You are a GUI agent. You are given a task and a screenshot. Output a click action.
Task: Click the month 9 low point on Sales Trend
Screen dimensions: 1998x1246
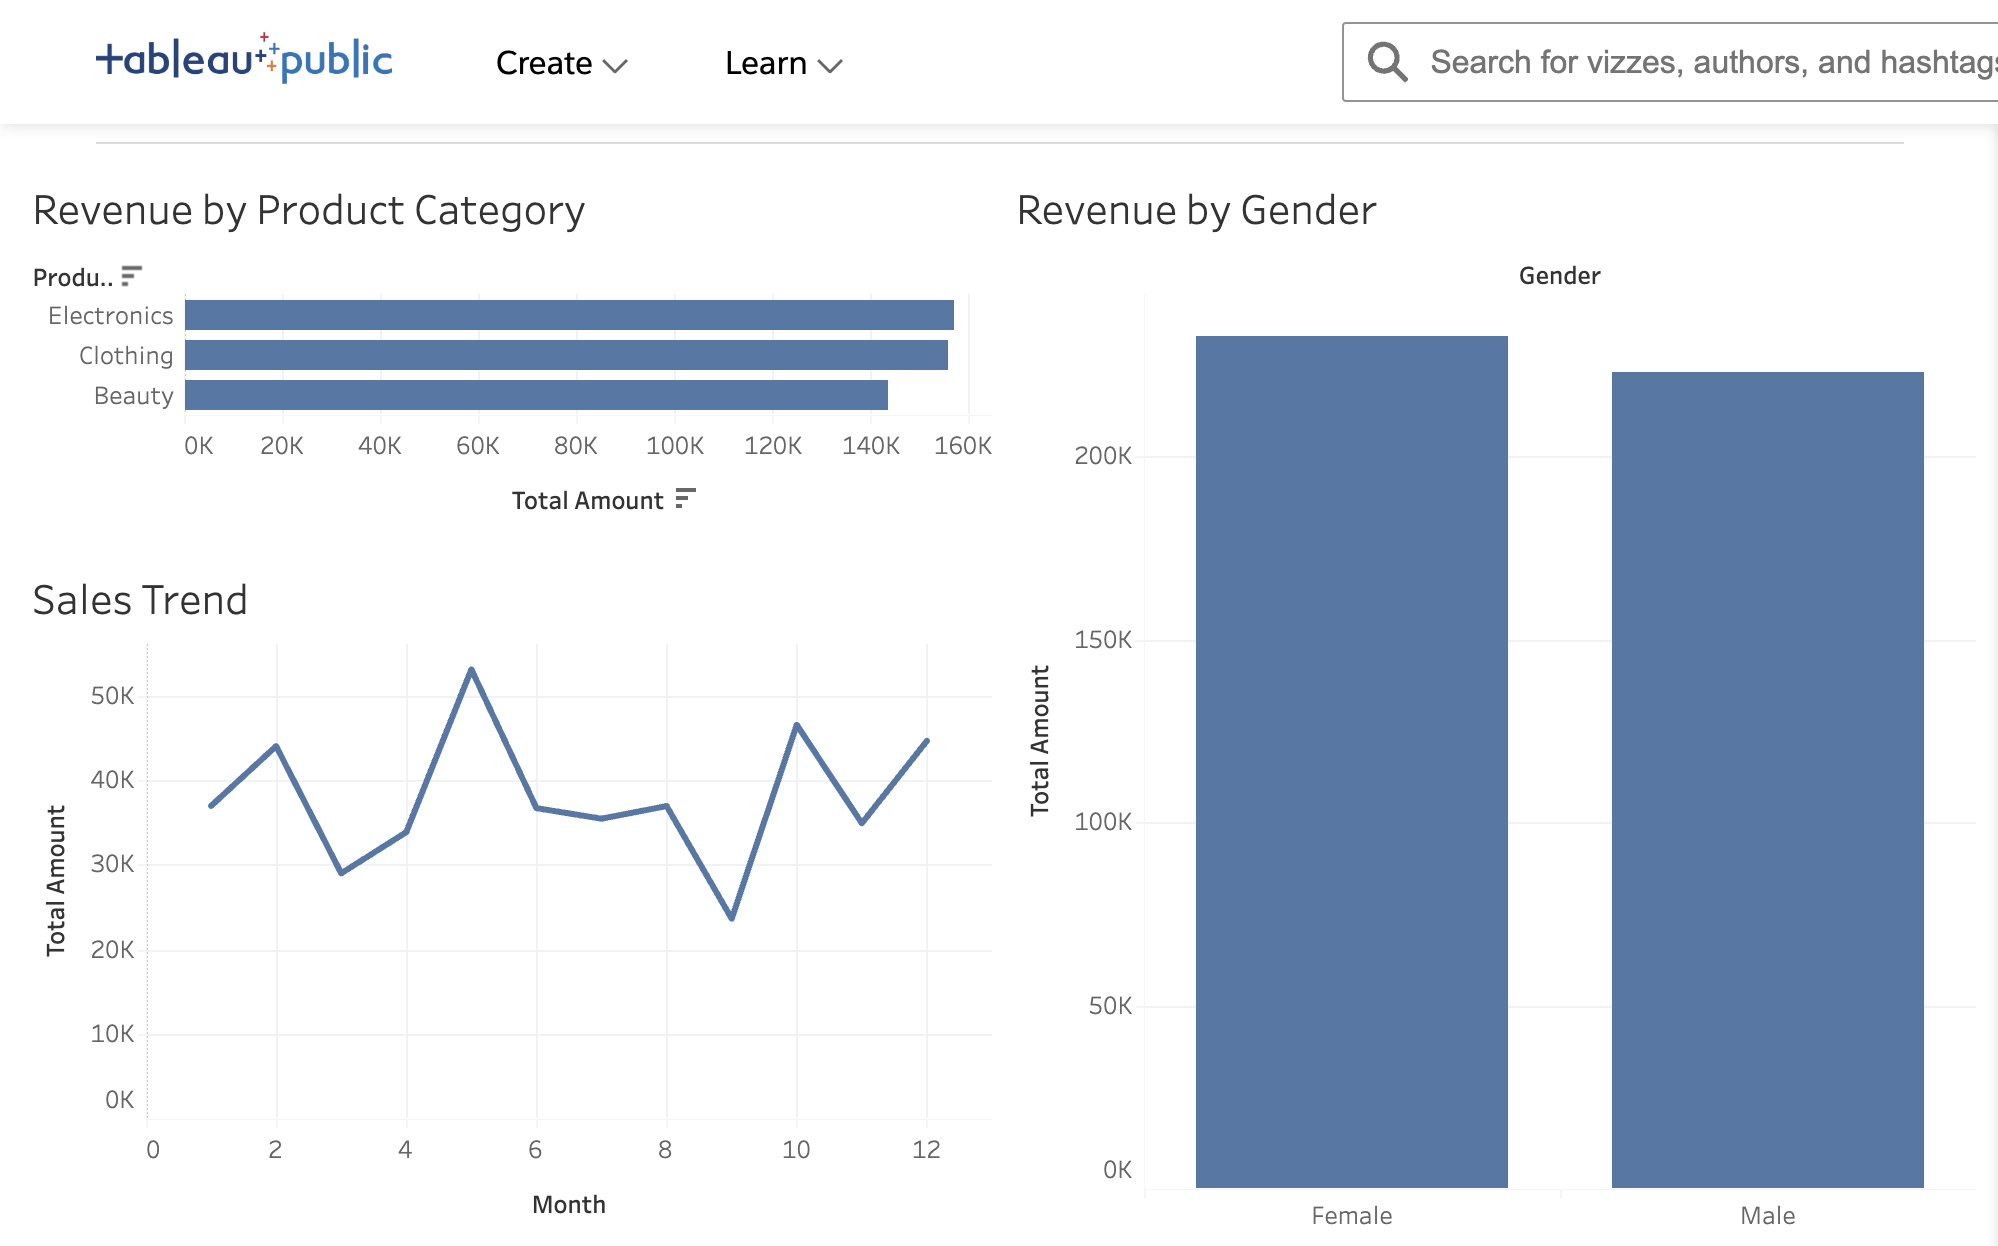pyautogui.click(x=732, y=917)
